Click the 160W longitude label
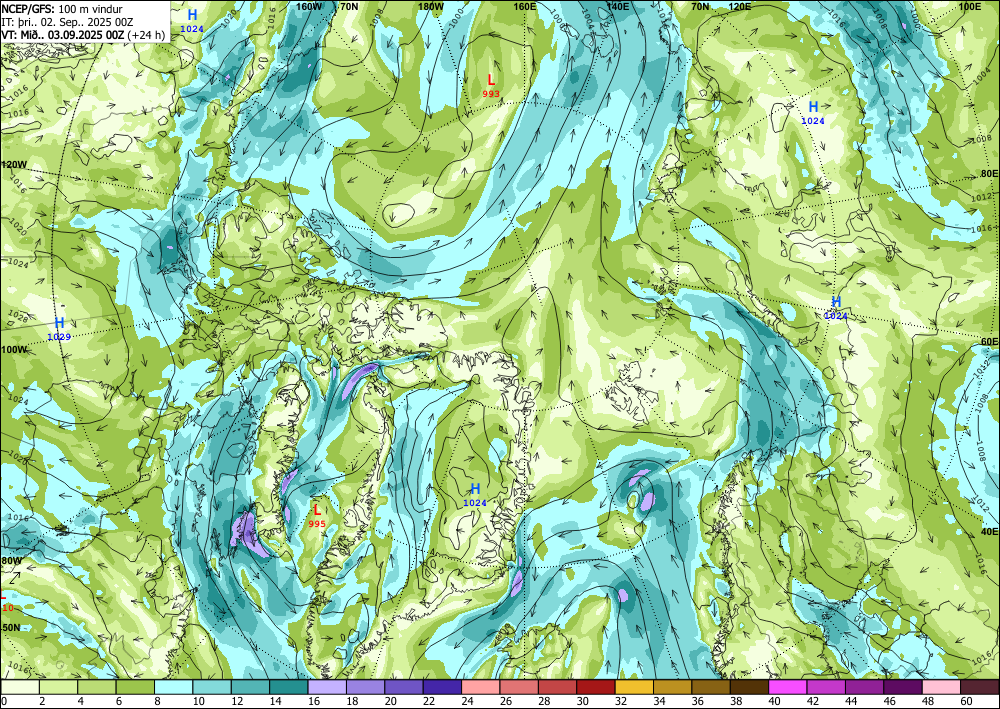 pyautogui.click(x=309, y=6)
